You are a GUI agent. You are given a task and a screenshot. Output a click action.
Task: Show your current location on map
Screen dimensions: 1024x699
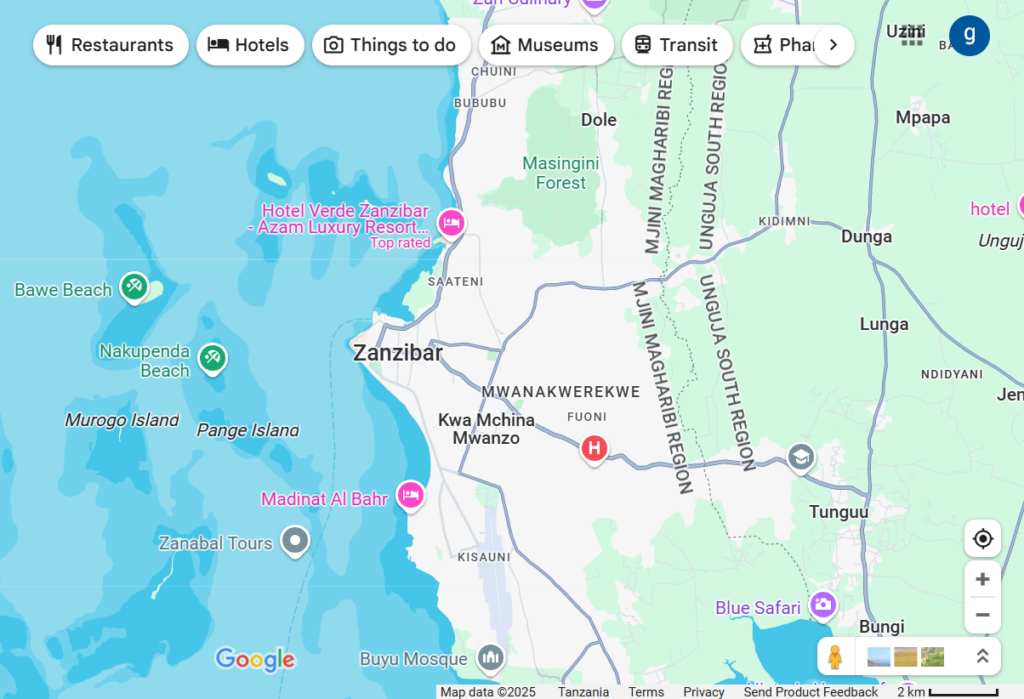coord(983,539)
